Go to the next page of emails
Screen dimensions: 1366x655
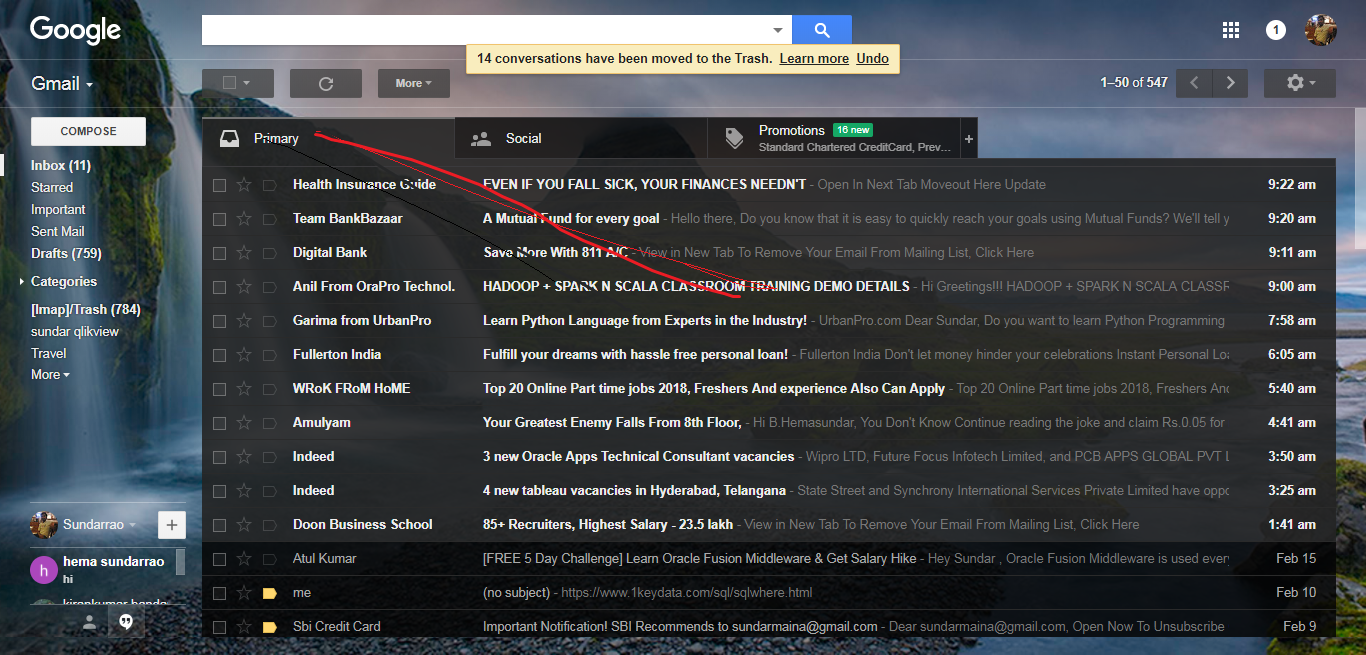(x=1231, y=83)
